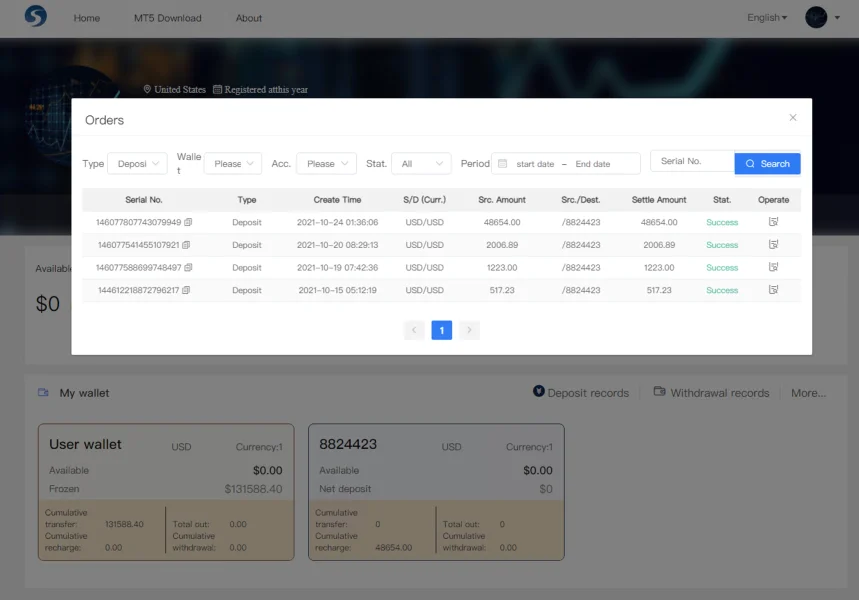Click the site logo in header
The height and width of the screenshot is (600, 859).
coord(36,17)
